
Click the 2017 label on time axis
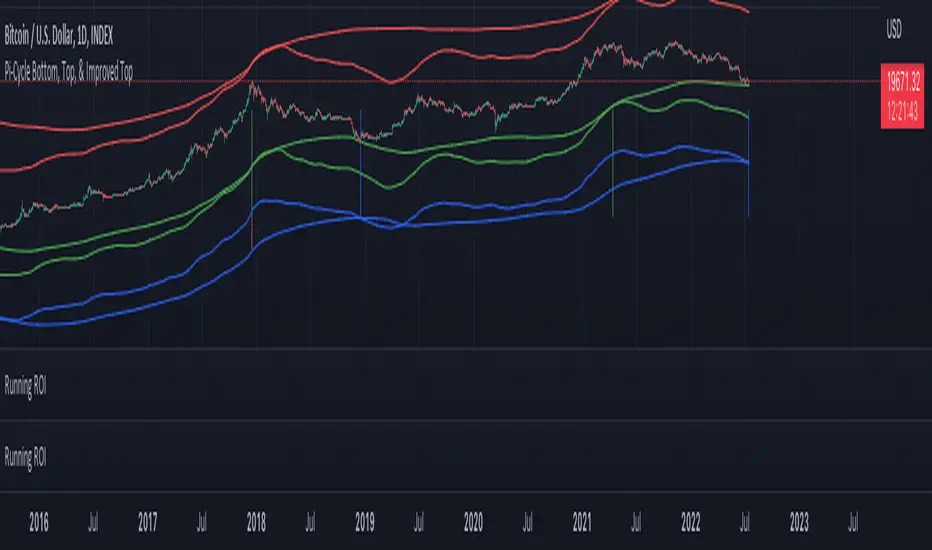(147, 520)
